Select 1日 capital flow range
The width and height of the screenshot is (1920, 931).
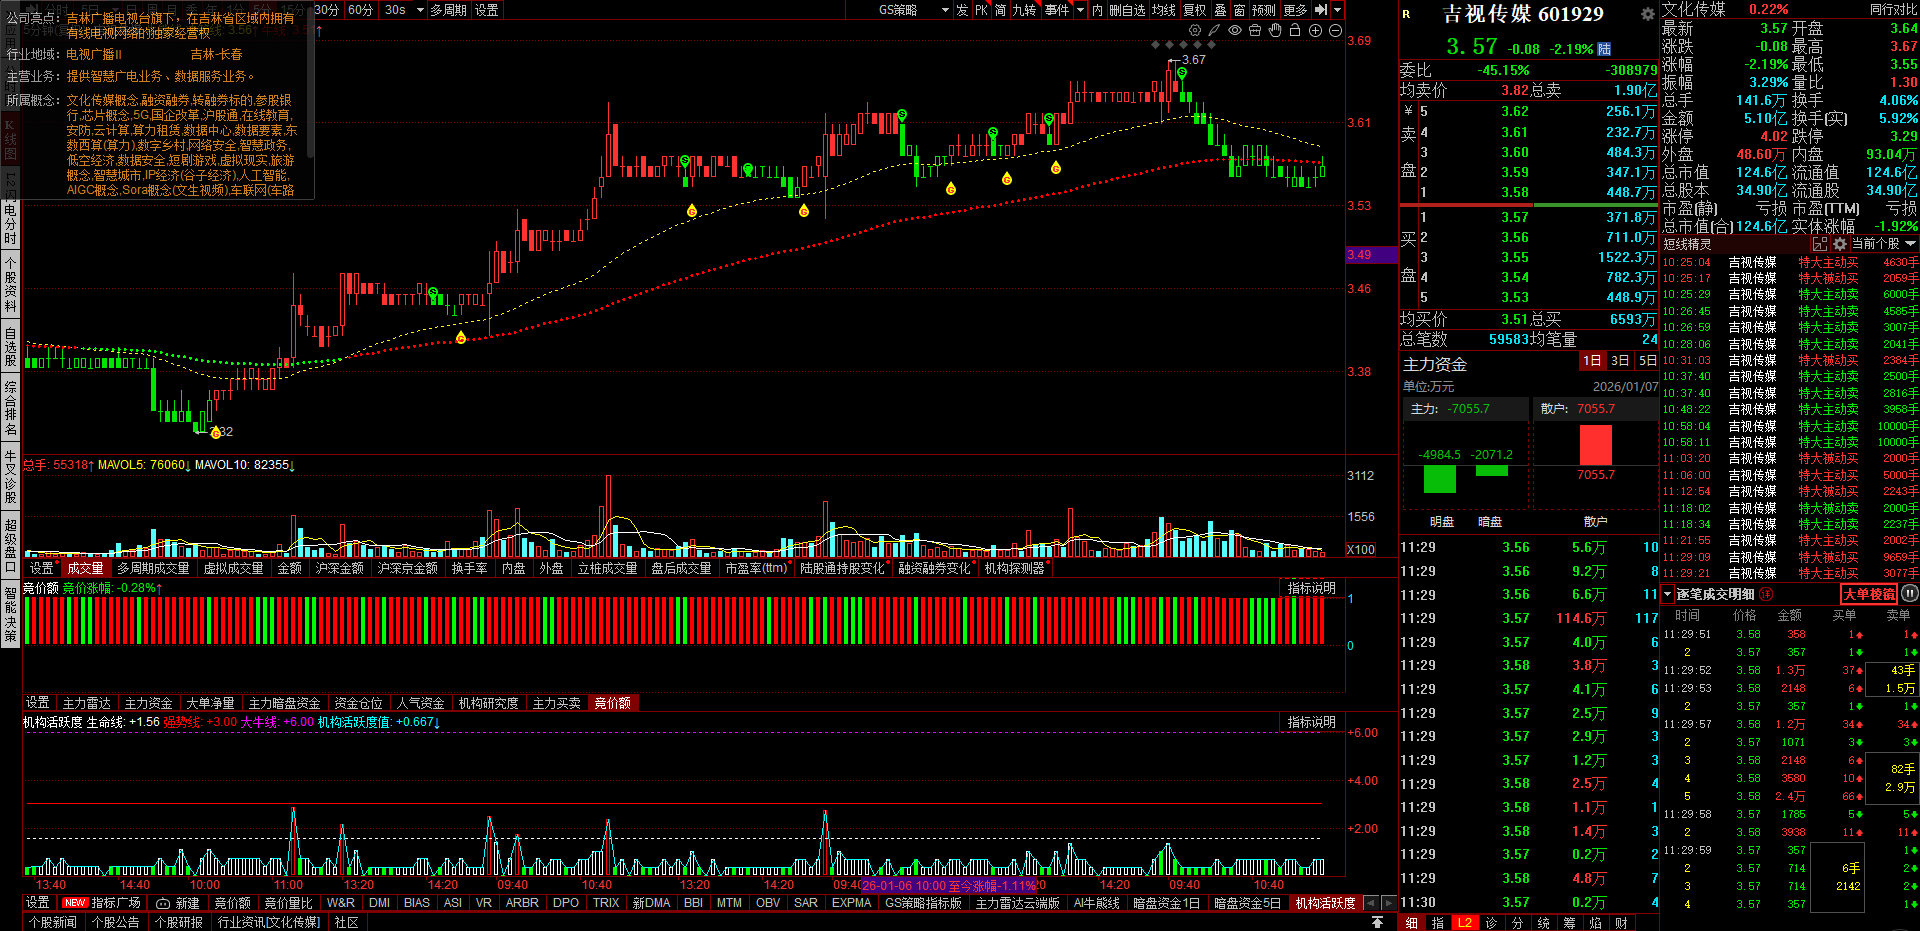1592,361
